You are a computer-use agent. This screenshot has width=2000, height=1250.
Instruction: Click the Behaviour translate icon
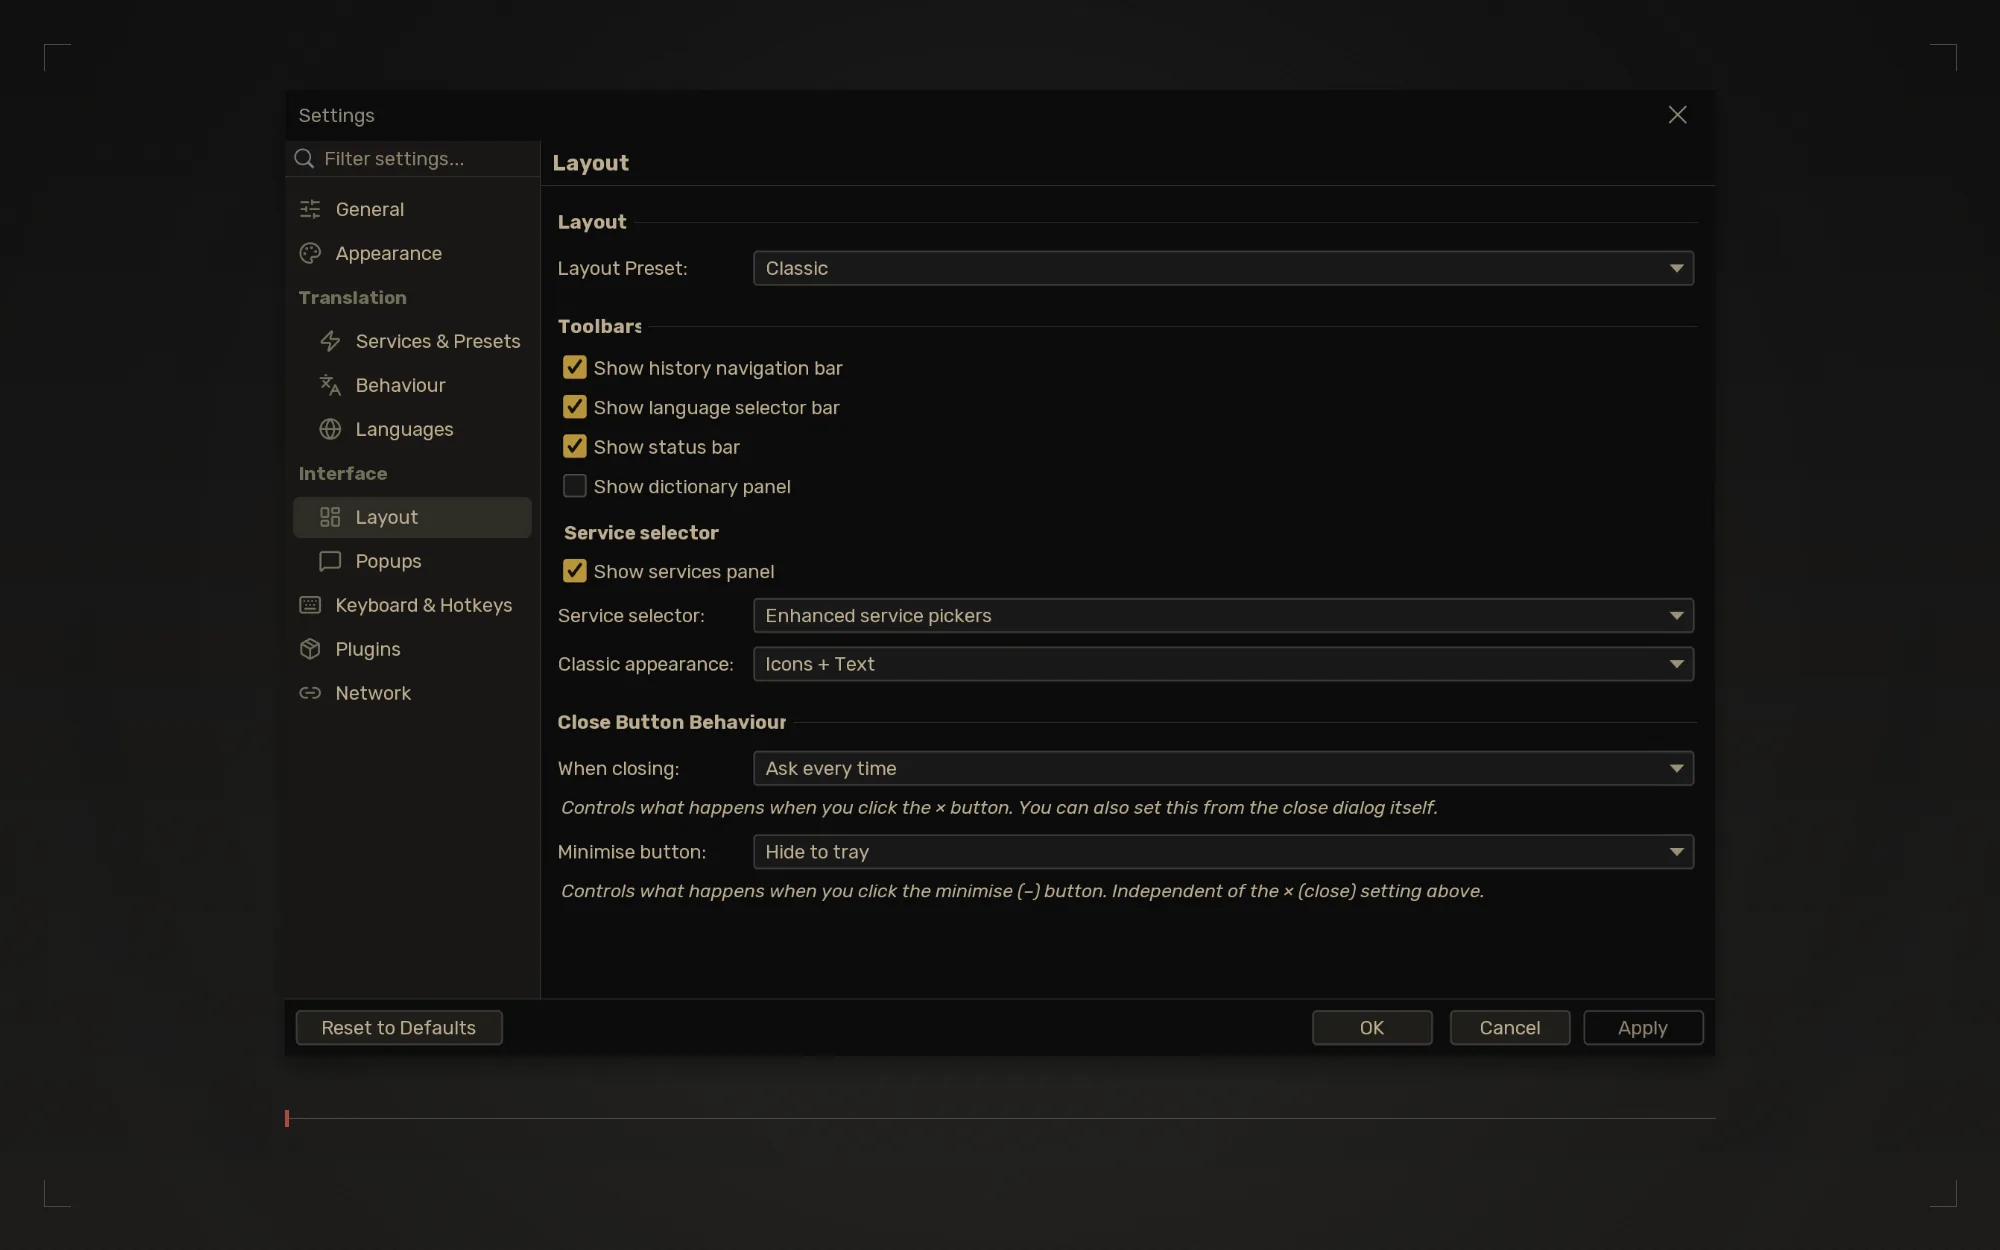(x=330, y=385)
